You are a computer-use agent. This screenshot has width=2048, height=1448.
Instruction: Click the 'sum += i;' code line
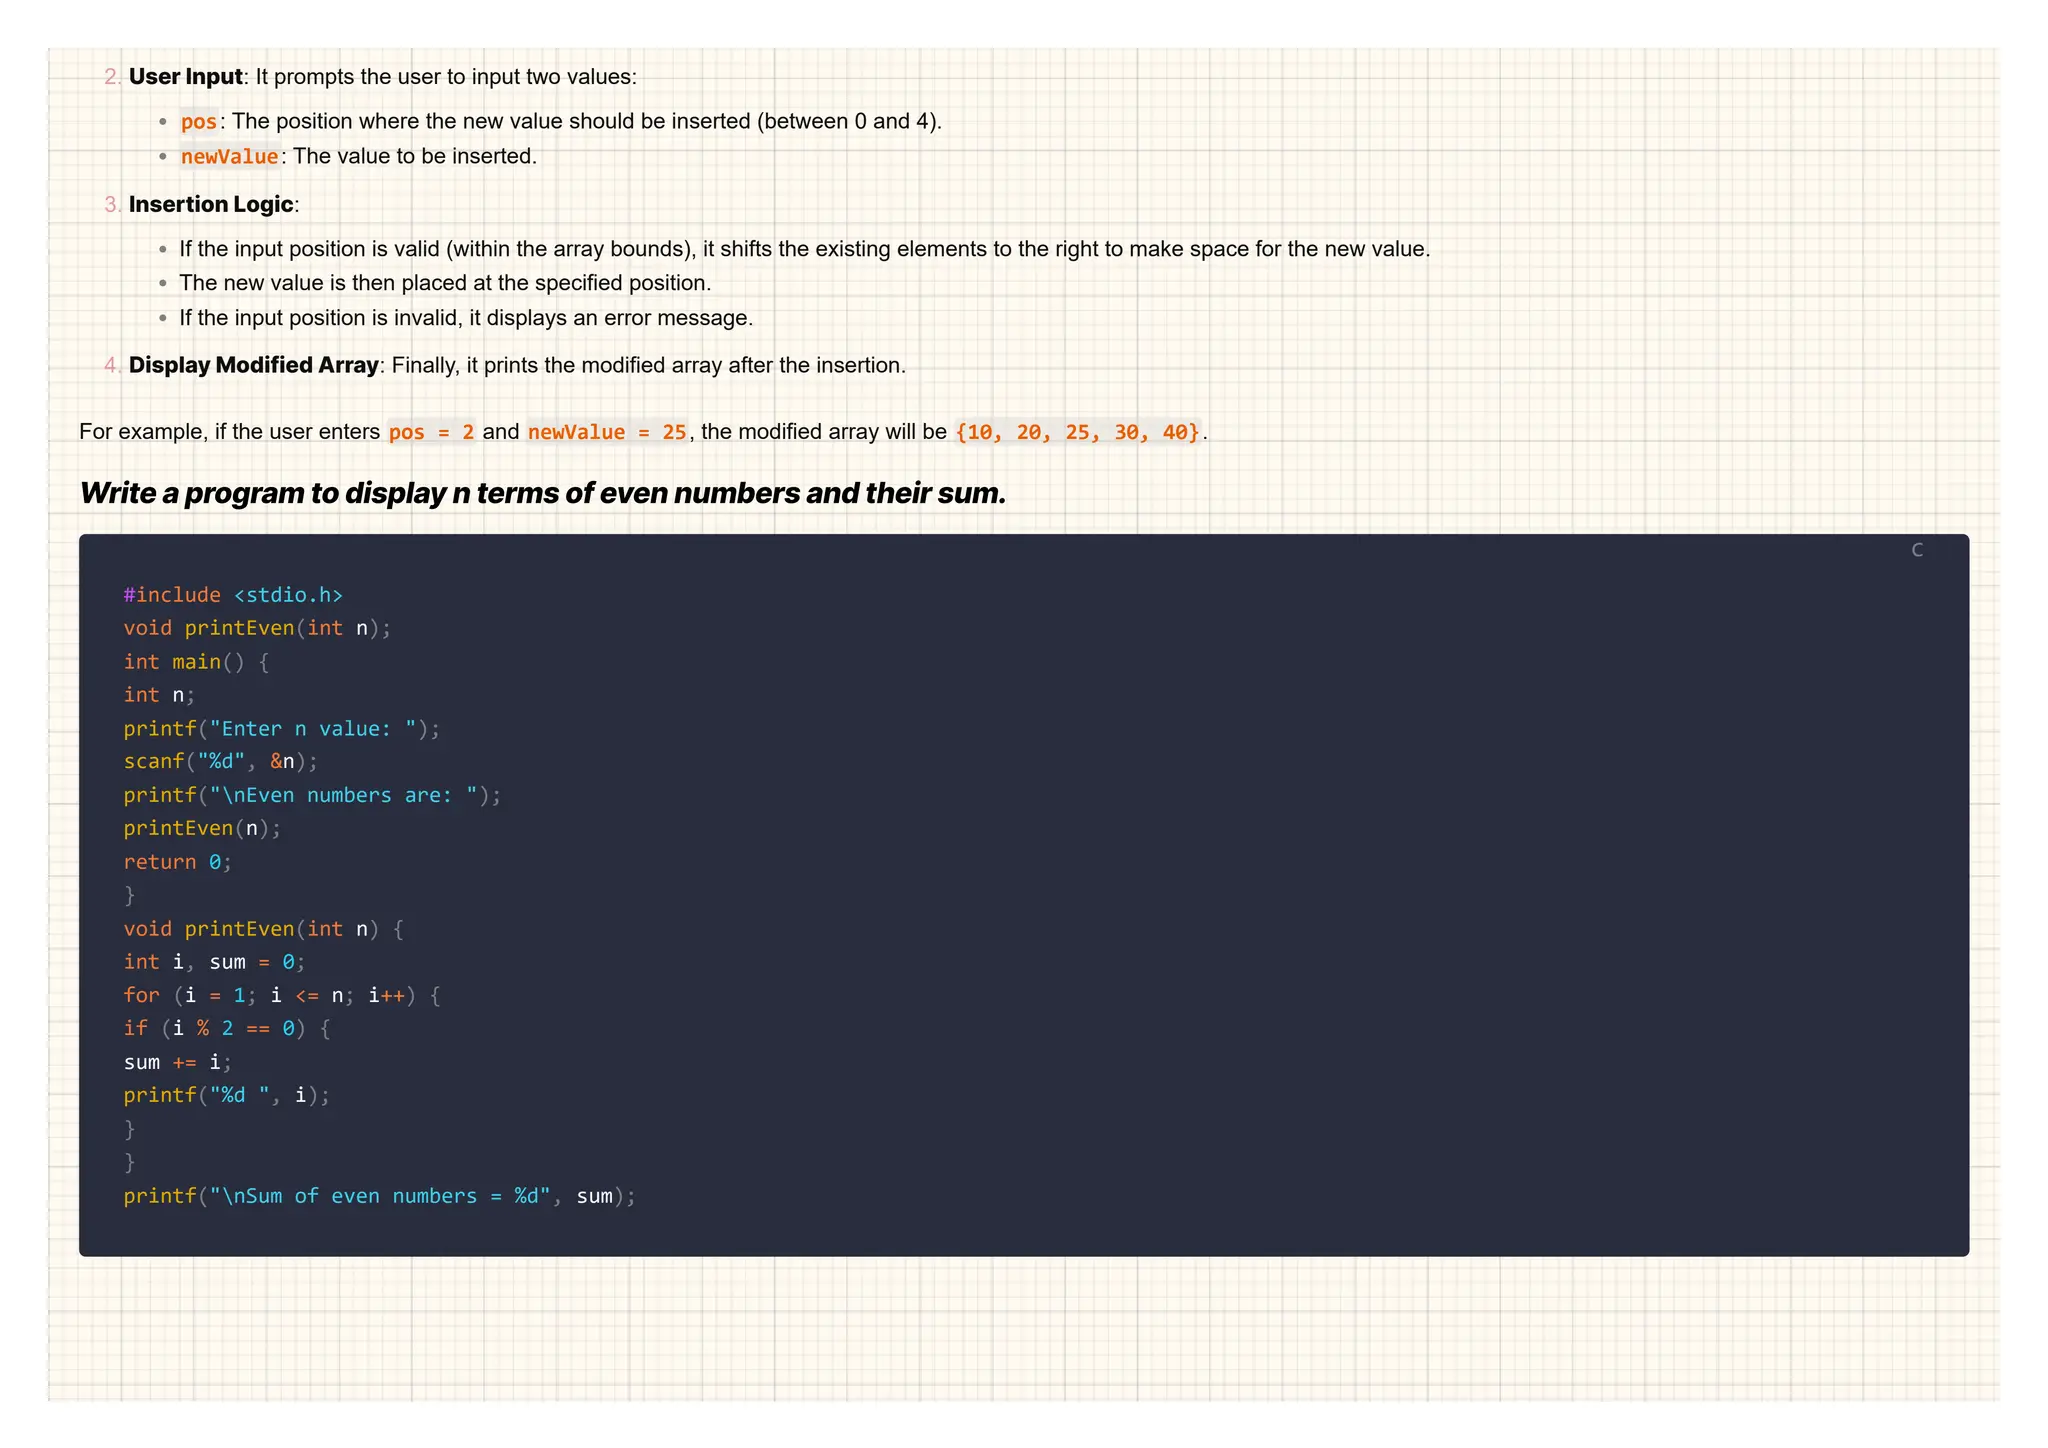(x=177, y=1063)
